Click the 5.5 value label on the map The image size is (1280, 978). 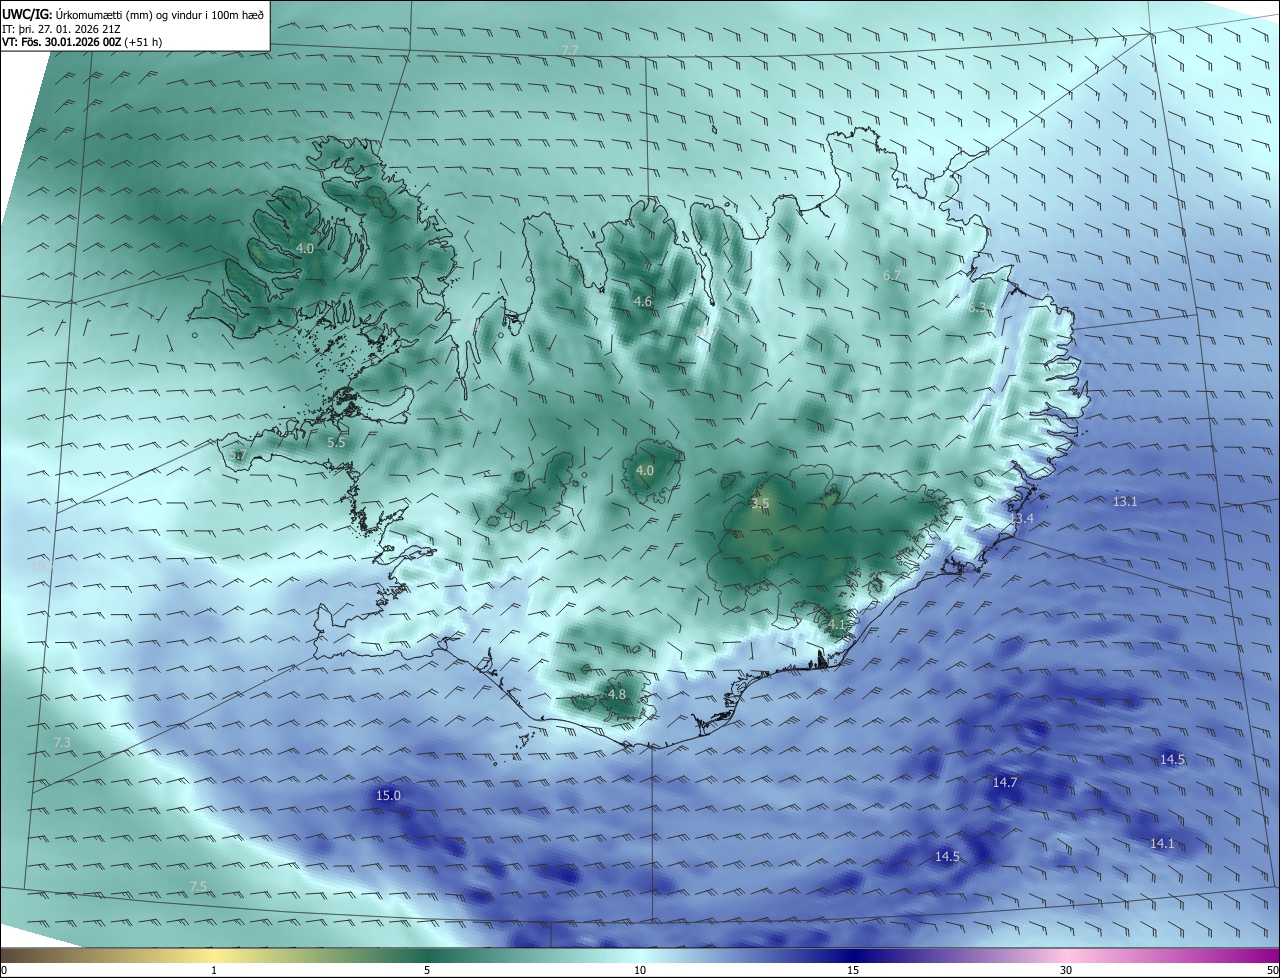pos(336,442)
